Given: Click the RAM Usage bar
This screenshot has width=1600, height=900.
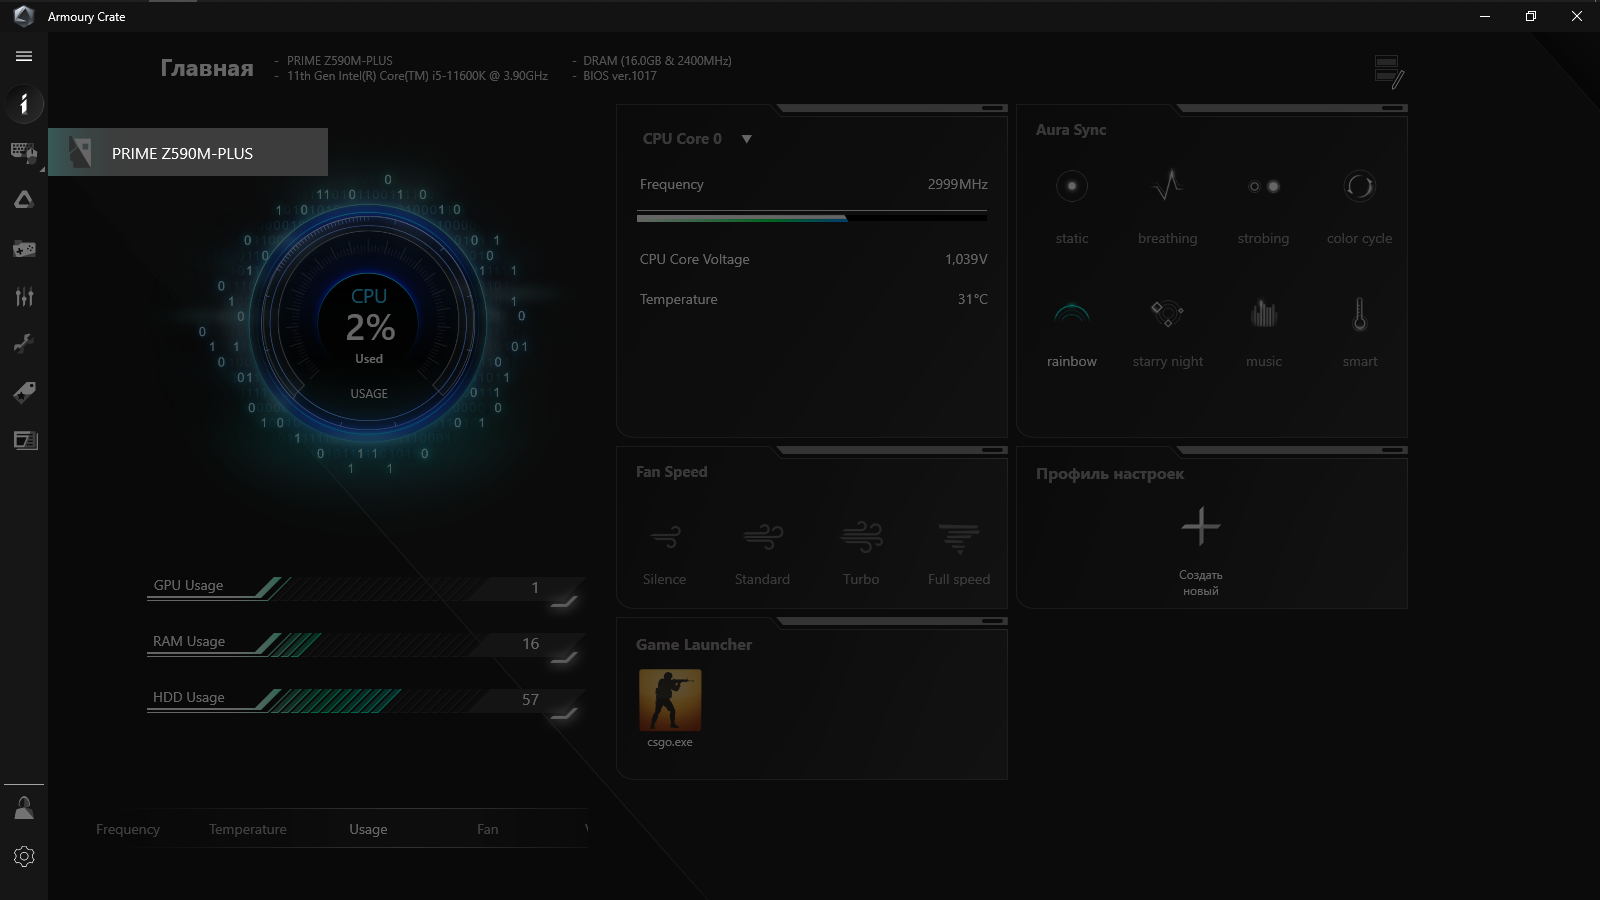Looking at the screenshot, I should click(x=365, y=643).
